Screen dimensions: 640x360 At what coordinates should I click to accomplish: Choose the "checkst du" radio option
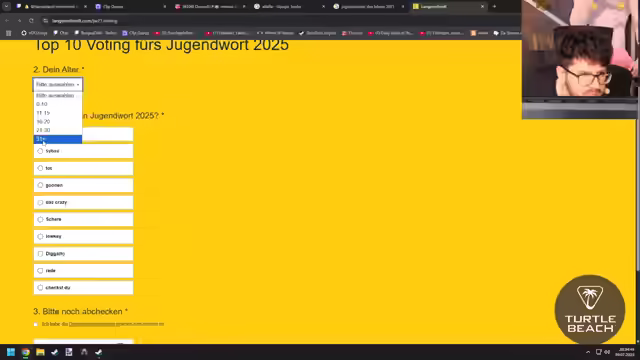(x=83, y=288)
